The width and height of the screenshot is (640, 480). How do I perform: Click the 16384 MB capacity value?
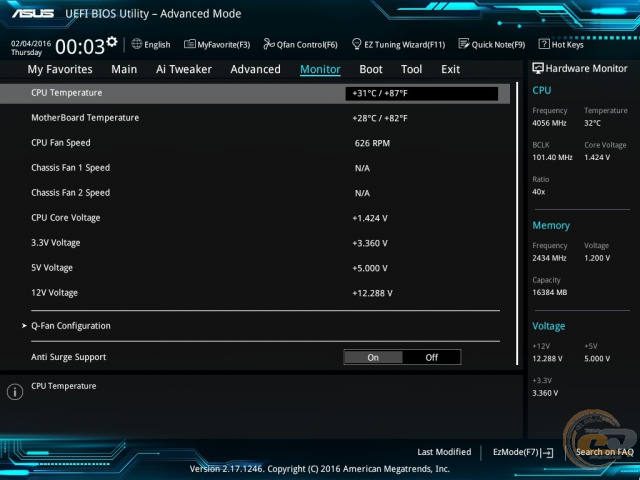click(x=549, y=292)
